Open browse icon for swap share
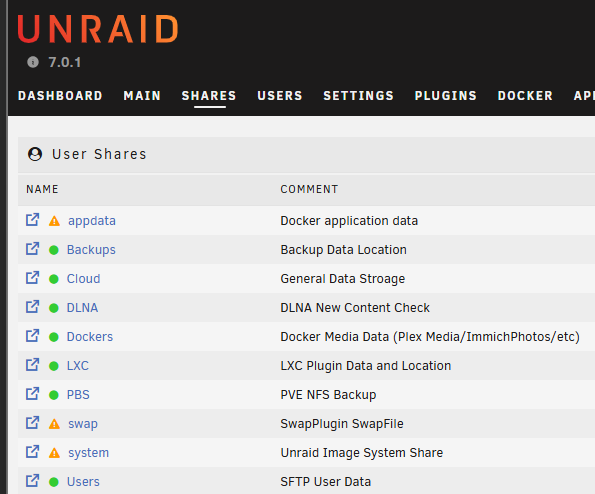Screen dimensions: 595x494 click(x=32, y=423)
